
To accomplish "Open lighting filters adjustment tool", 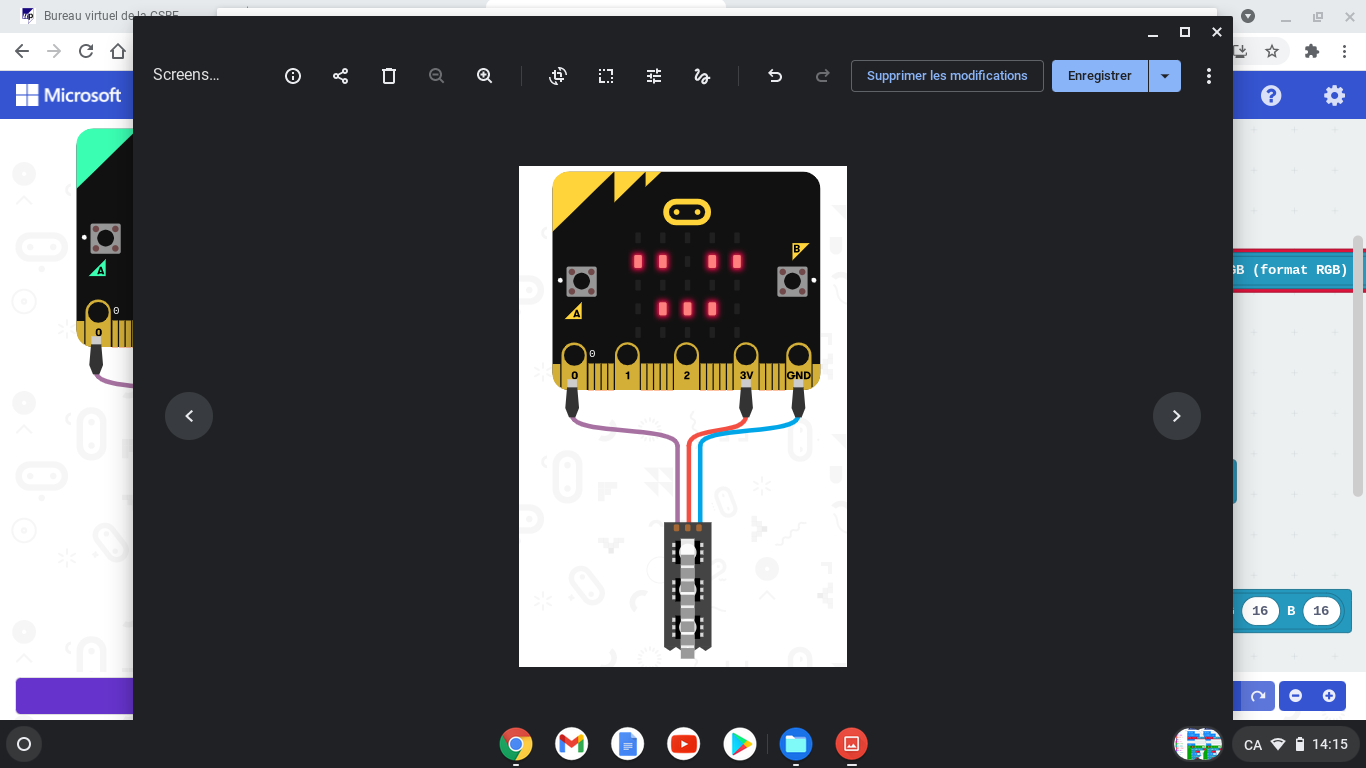I will (654, 76).
